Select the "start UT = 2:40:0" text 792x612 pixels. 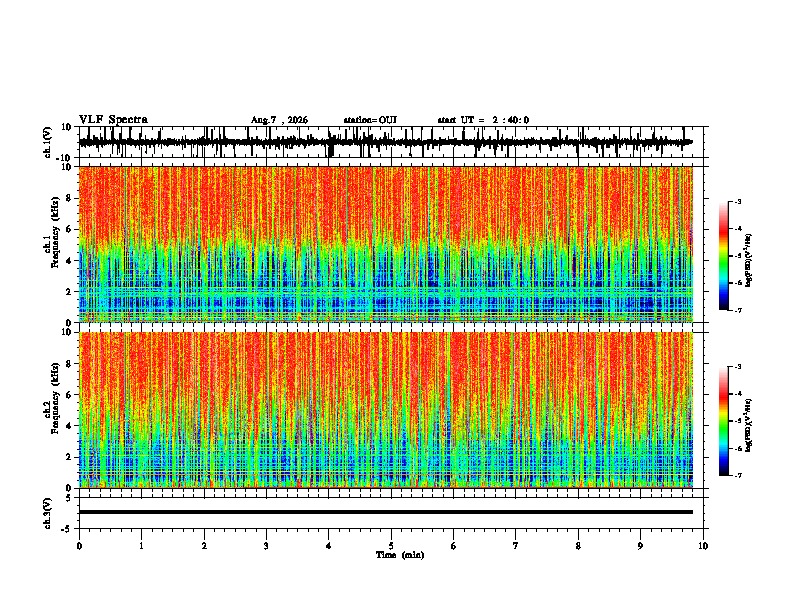coord(483,120)
